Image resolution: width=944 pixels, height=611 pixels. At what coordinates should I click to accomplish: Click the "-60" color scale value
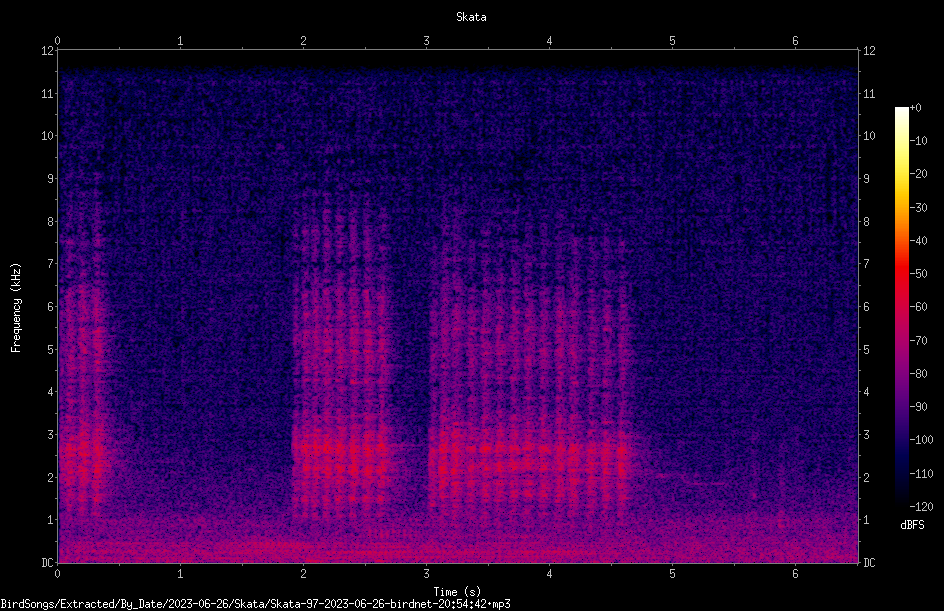point(918,307)
